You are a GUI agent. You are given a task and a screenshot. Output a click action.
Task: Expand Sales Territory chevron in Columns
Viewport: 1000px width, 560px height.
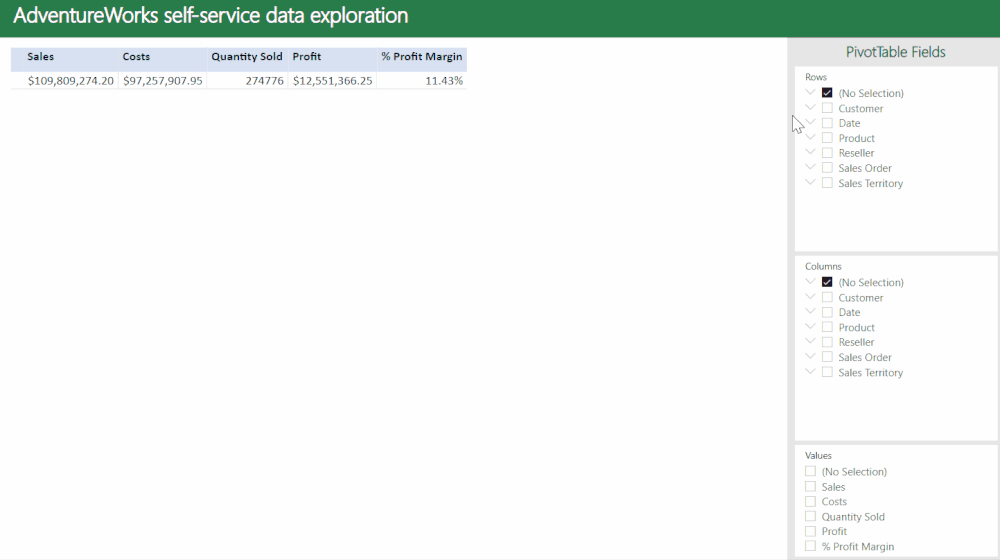[811, 372]
